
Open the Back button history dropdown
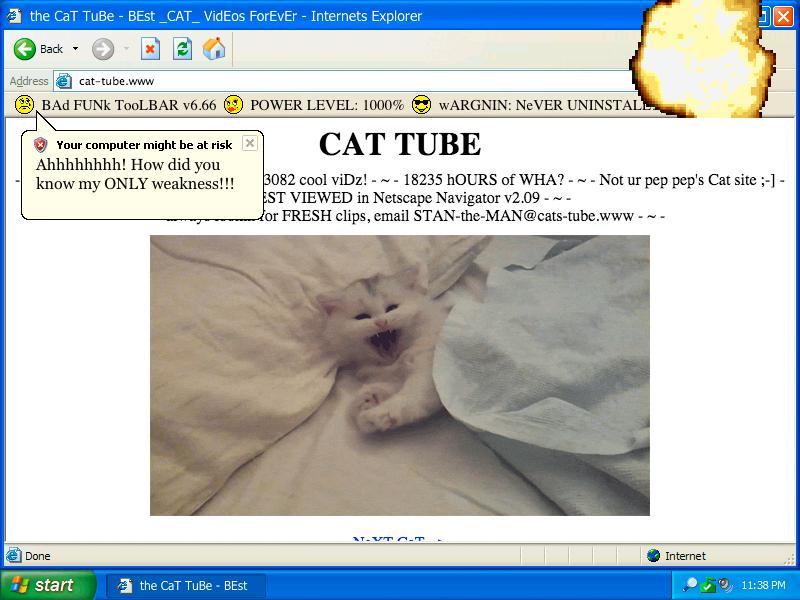tap(75, 49)
